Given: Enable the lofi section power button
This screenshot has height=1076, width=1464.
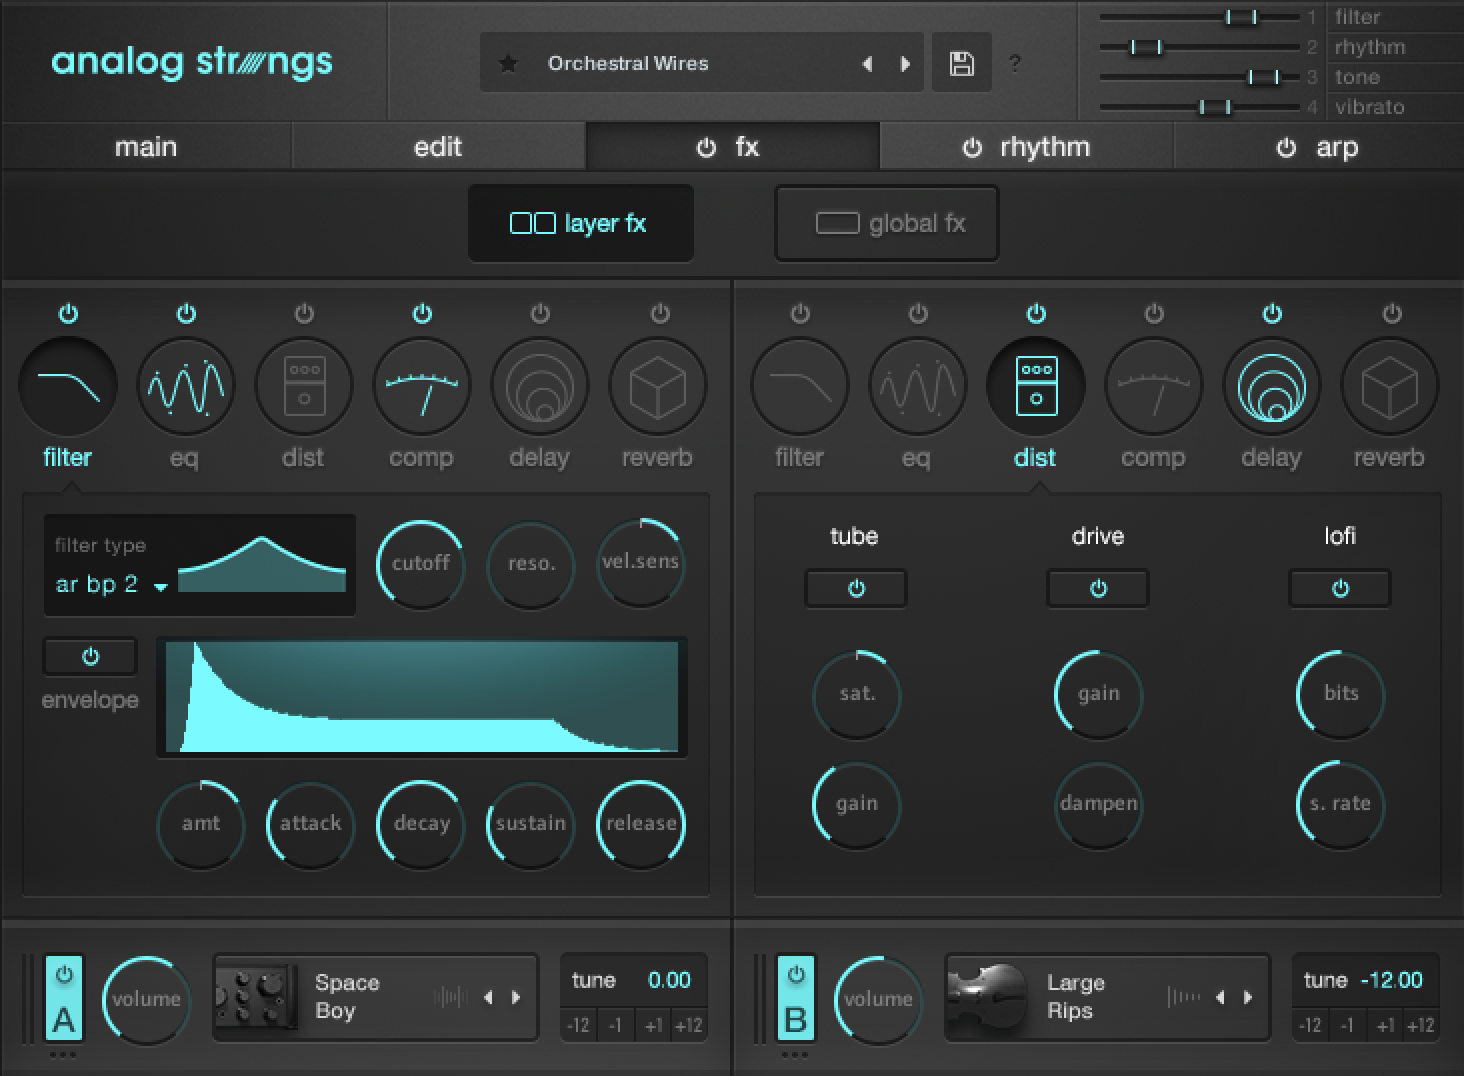Looking at the screenshot, I should tap(1339, 588).
